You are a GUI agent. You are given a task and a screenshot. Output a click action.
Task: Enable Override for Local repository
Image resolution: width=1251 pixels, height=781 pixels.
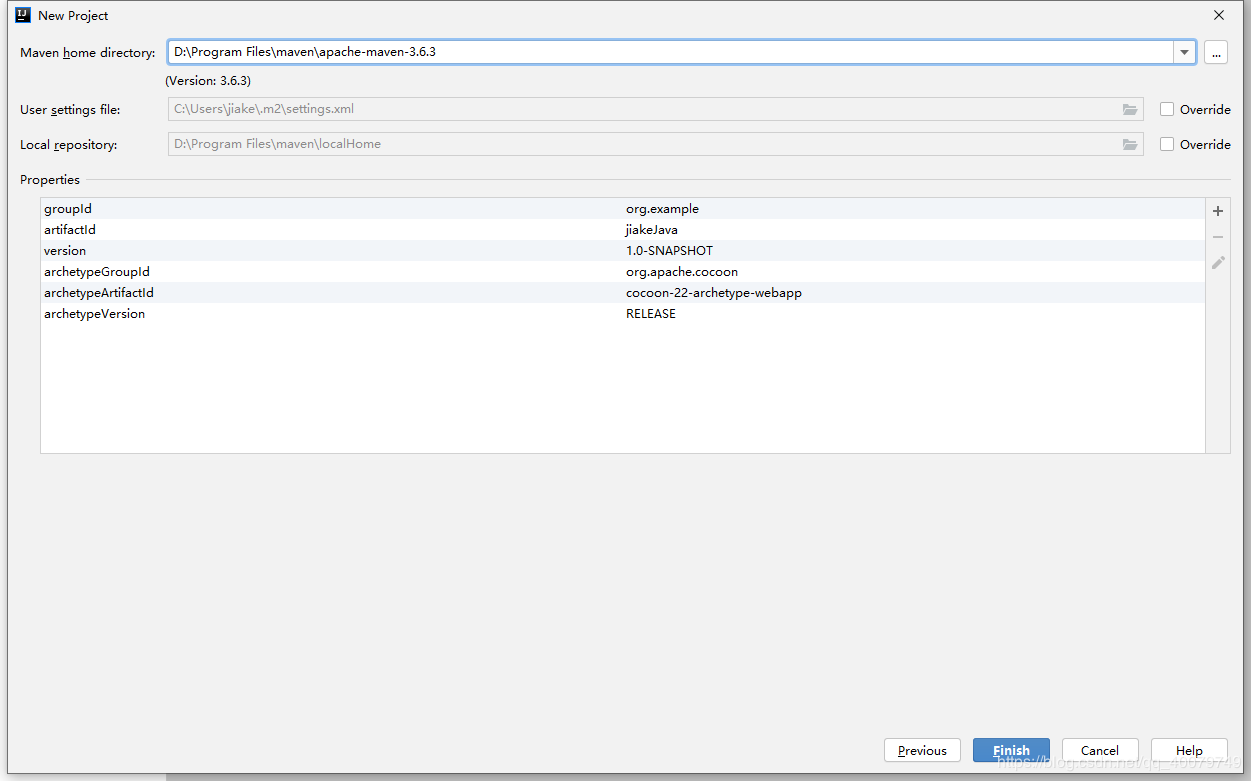pyautogui.click(x=1167, y=144)
